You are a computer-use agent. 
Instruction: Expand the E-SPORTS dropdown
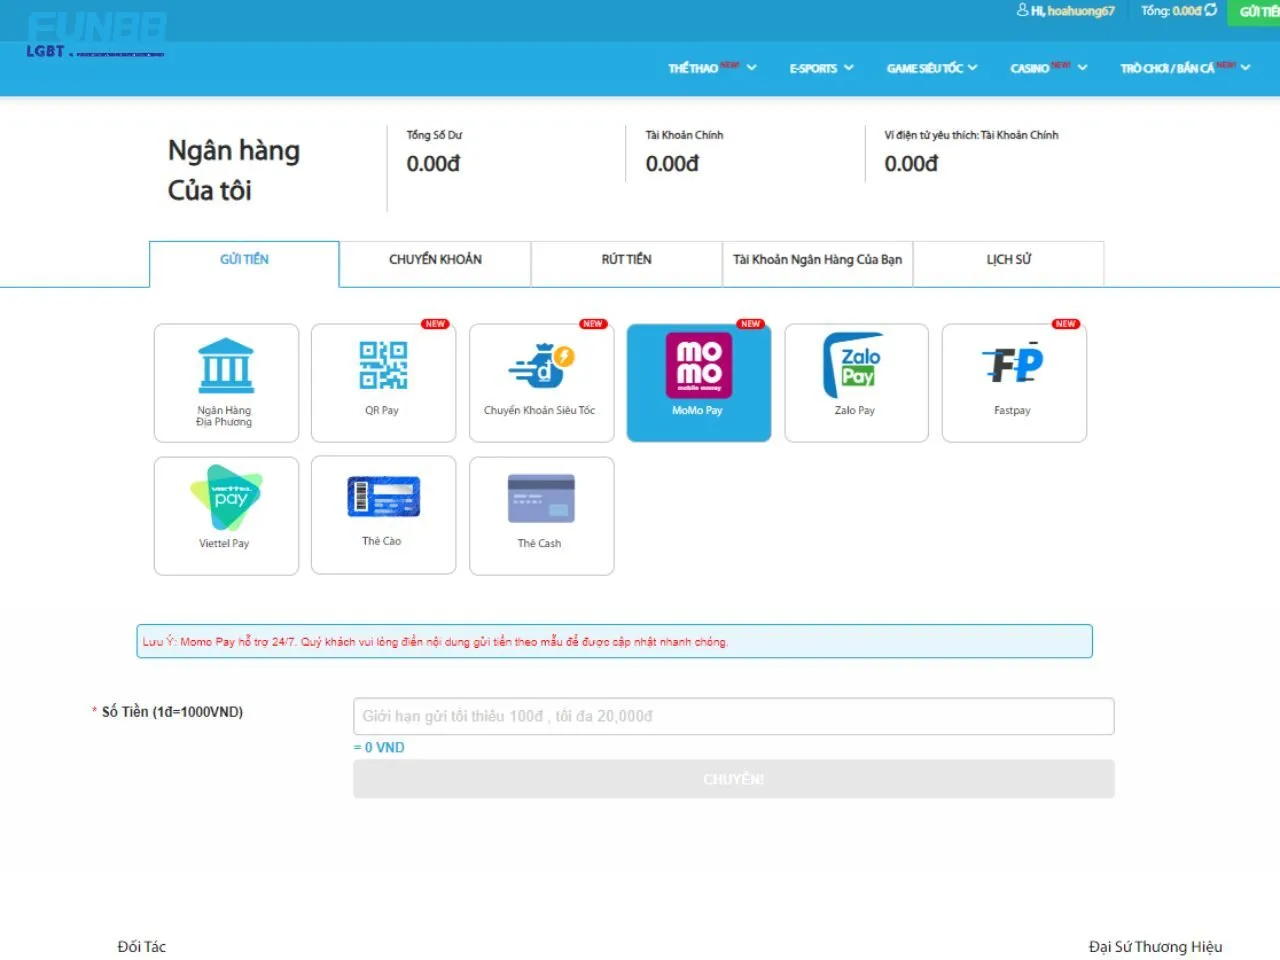821,68
